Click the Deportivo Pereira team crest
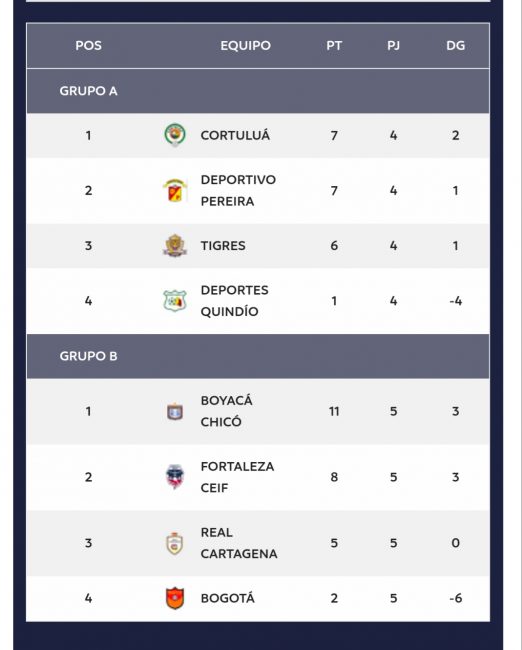This screenshot has width=522, height=650. pos(175,190)
